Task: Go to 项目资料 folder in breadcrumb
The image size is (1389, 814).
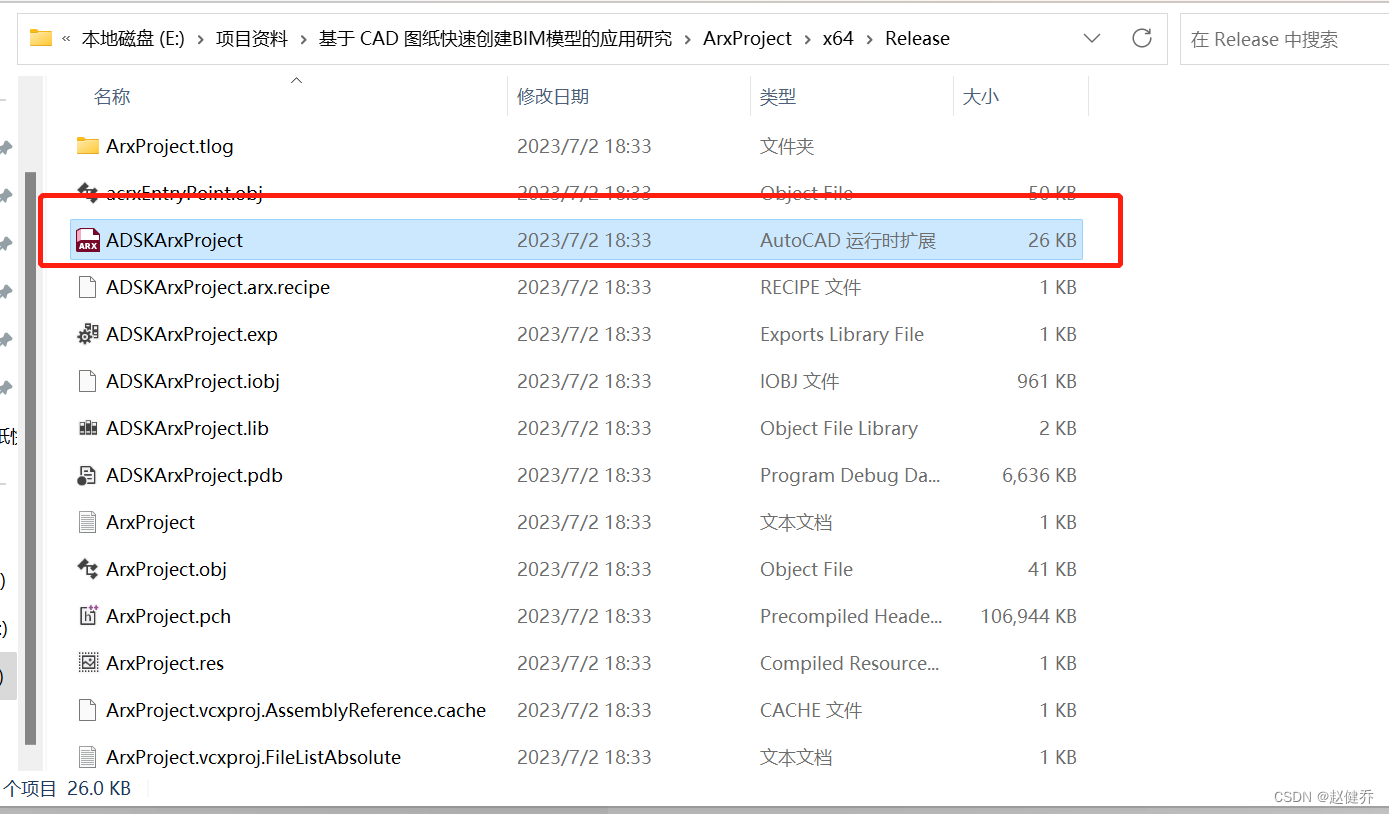Action: 252,39
